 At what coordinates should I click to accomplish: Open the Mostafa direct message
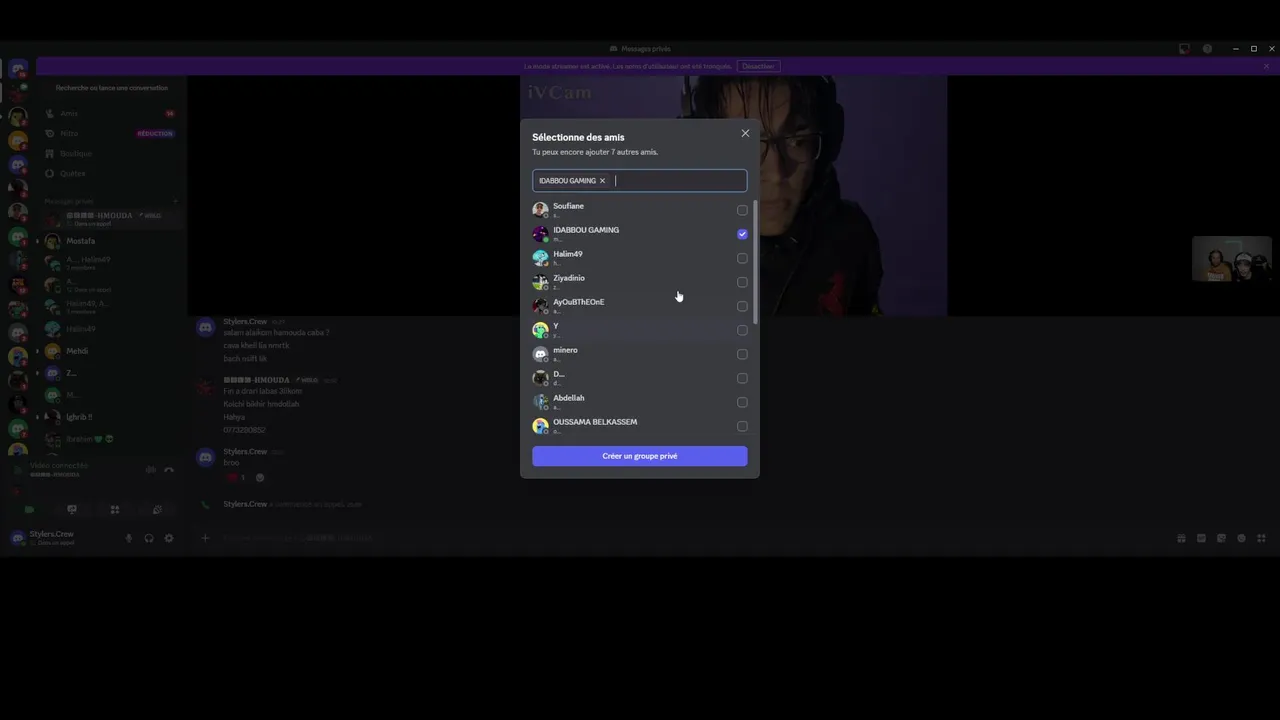(110, 241)
